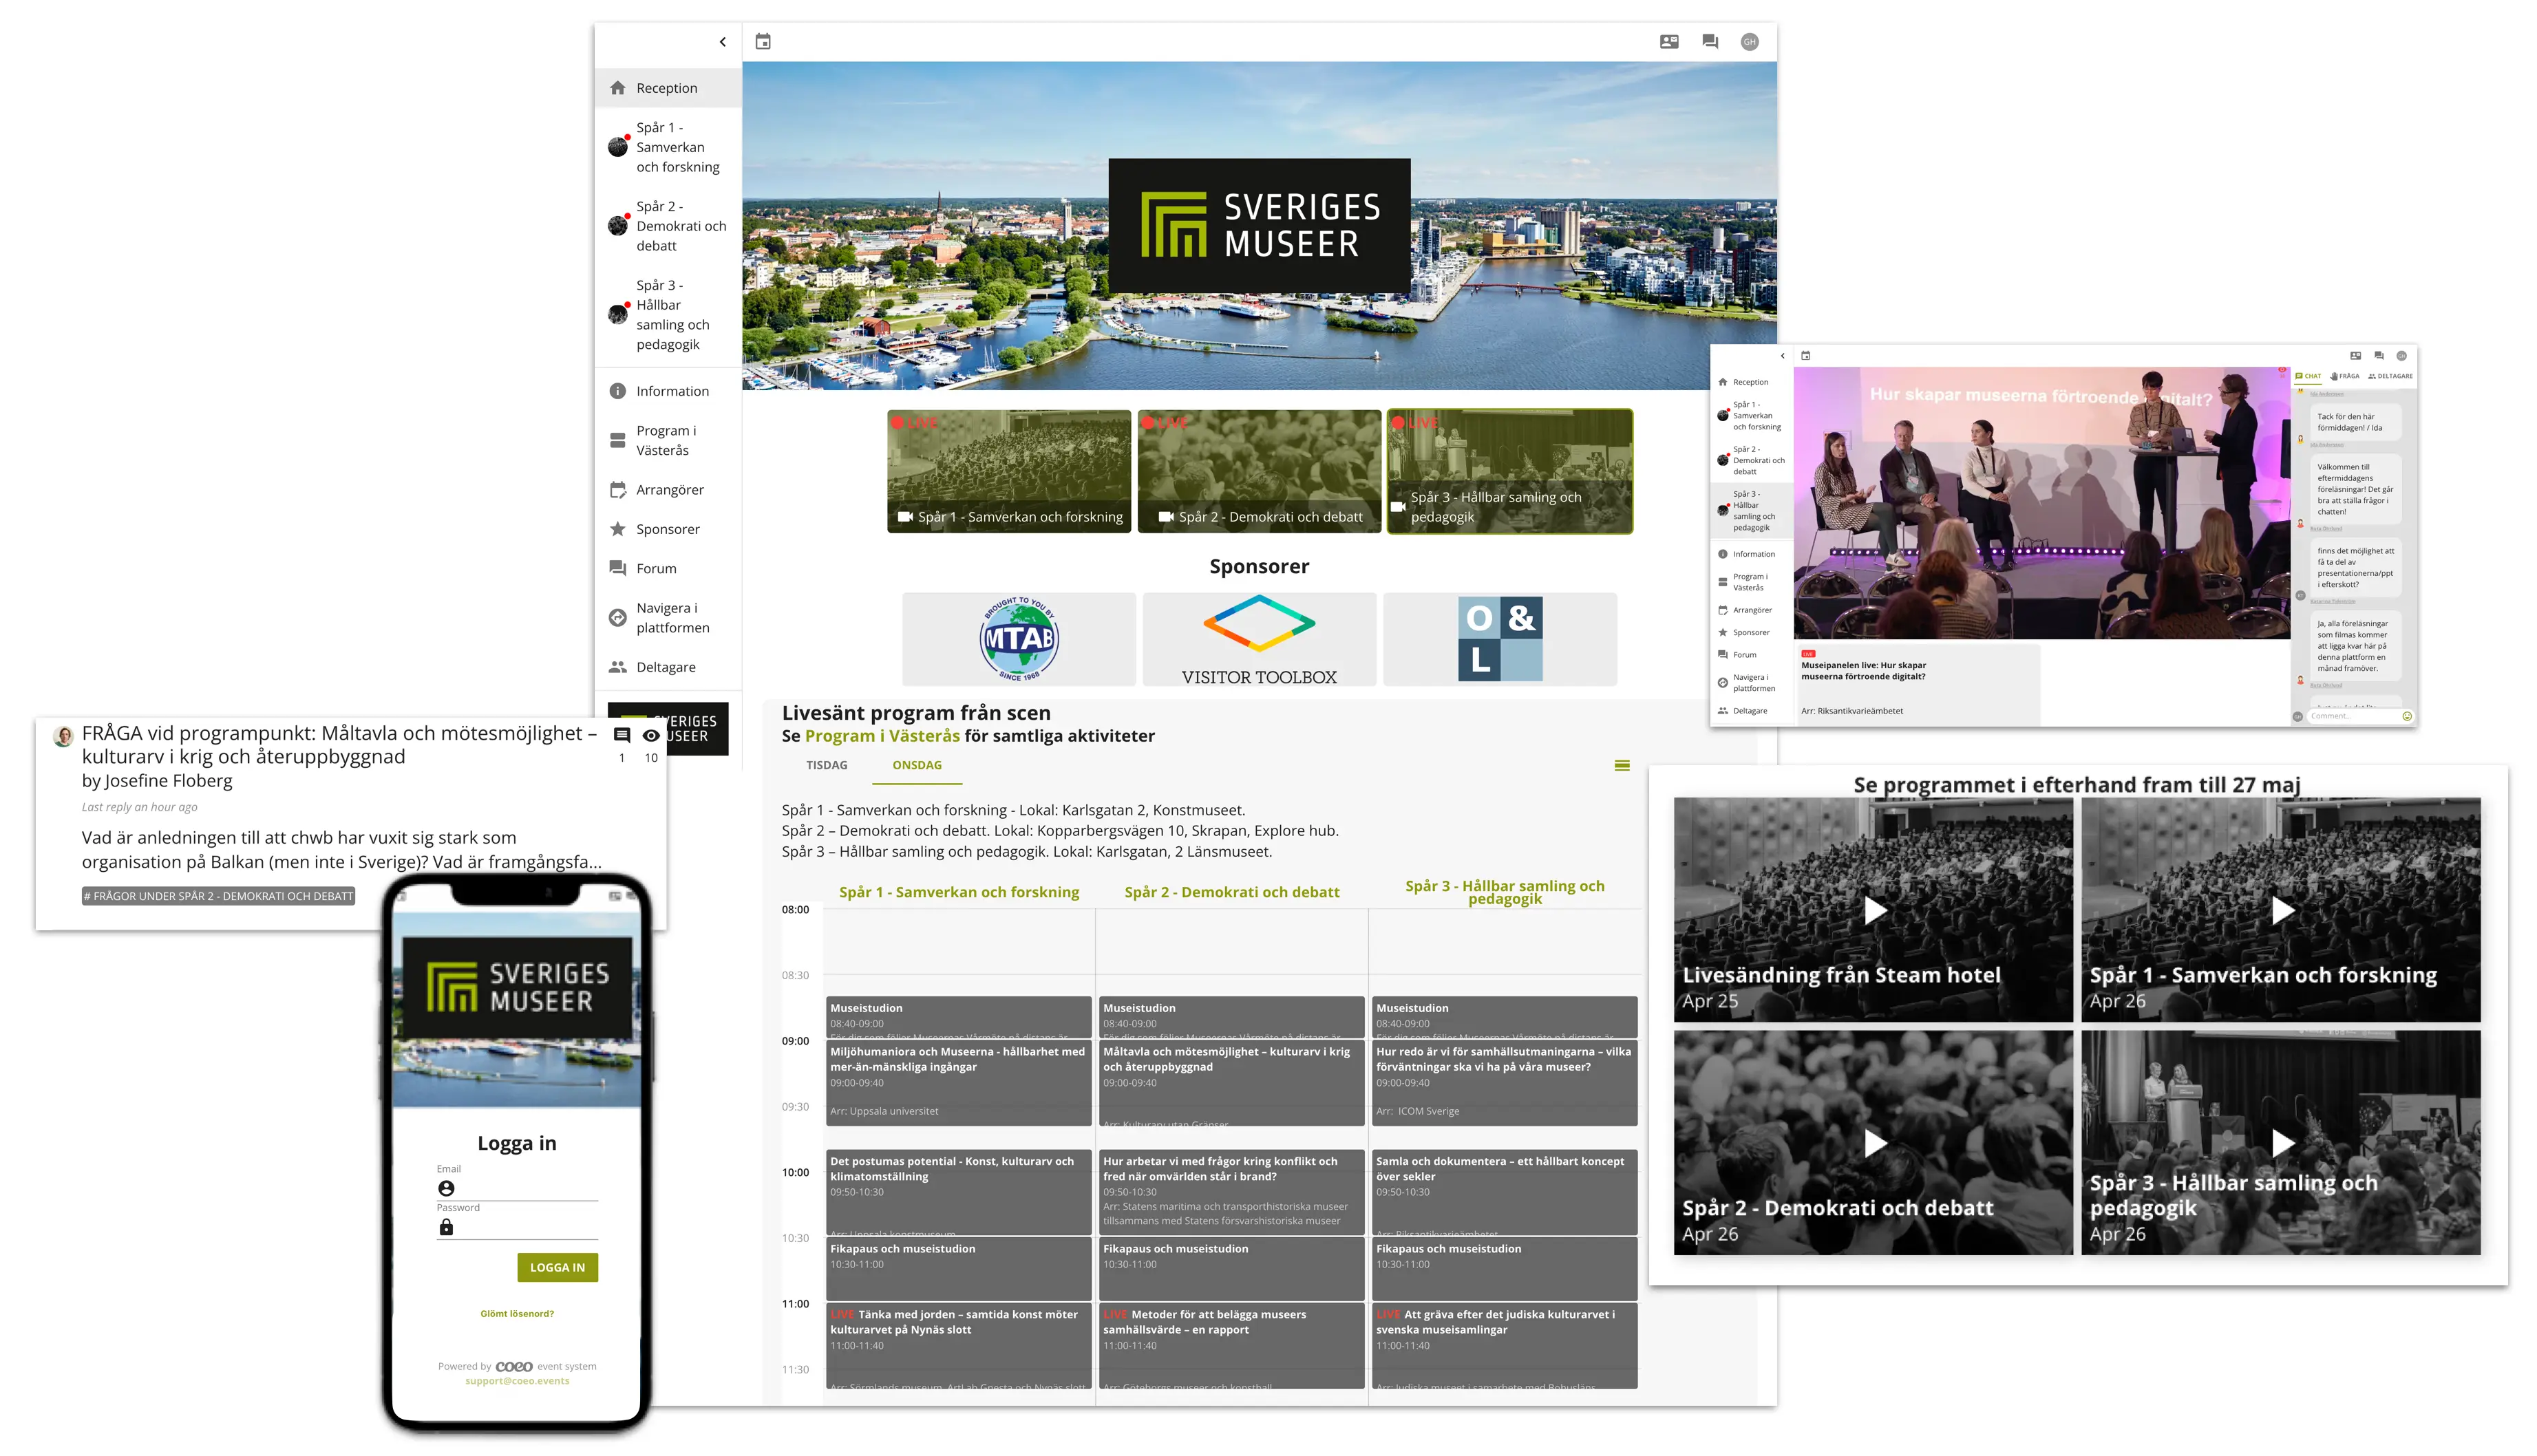The width and height of the screenshot is (2537, 1456).
Task: Click the Comment input field in chat
Action: pos(2353,716)
